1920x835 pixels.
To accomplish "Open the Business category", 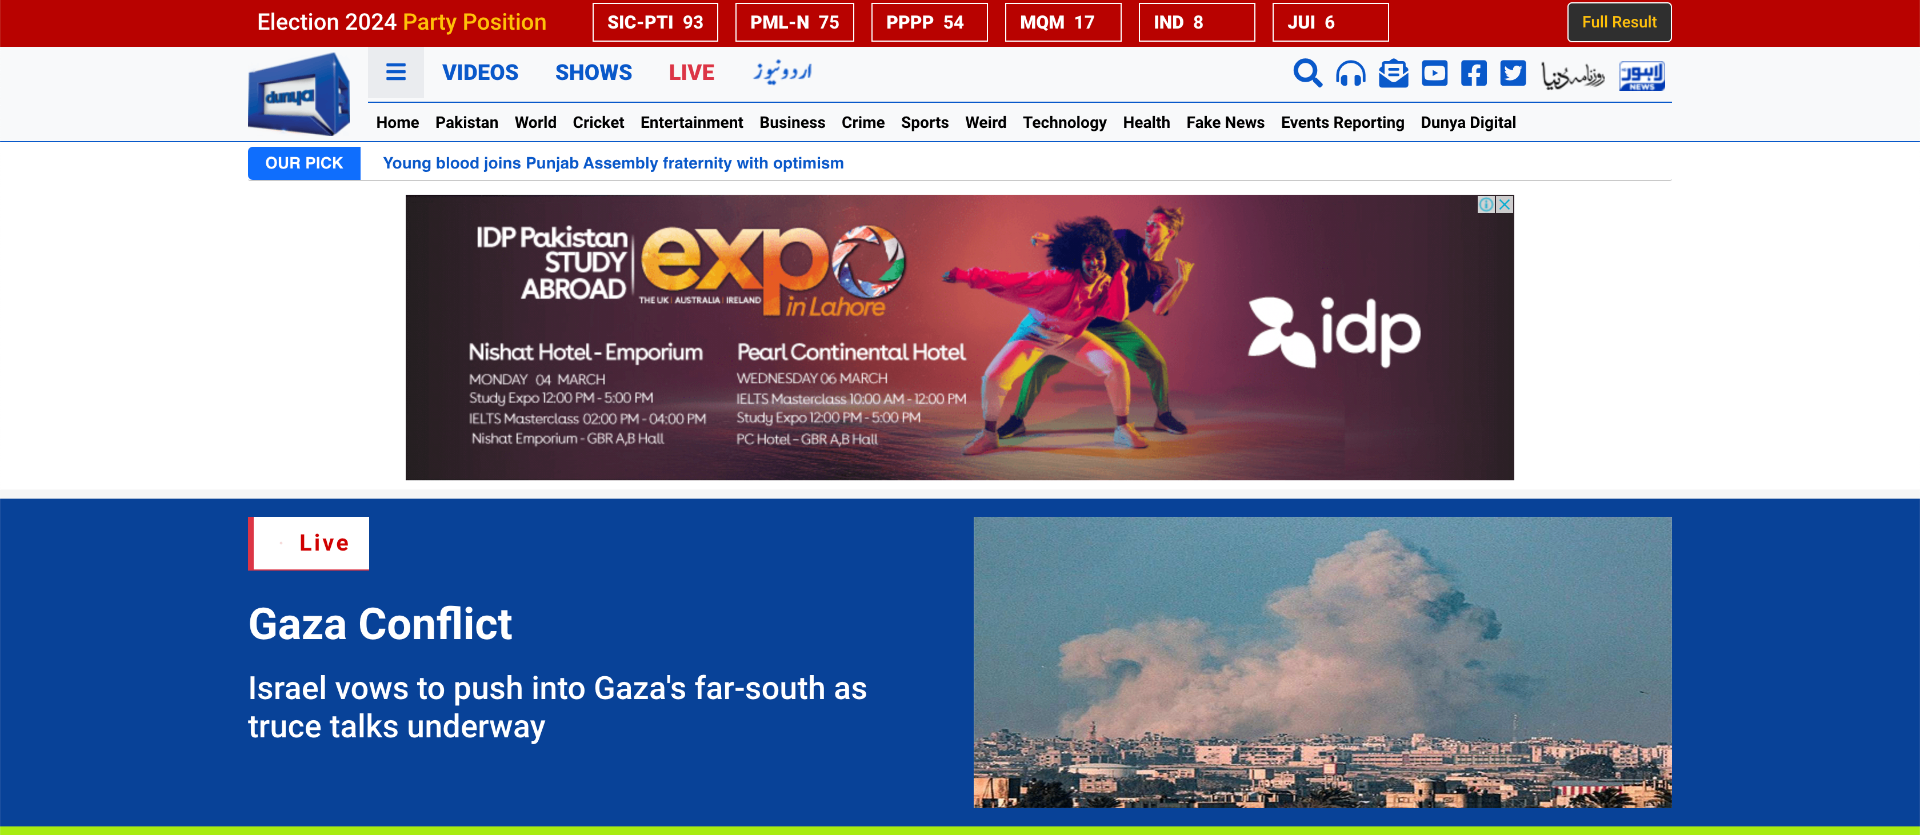I will point(792,122).
